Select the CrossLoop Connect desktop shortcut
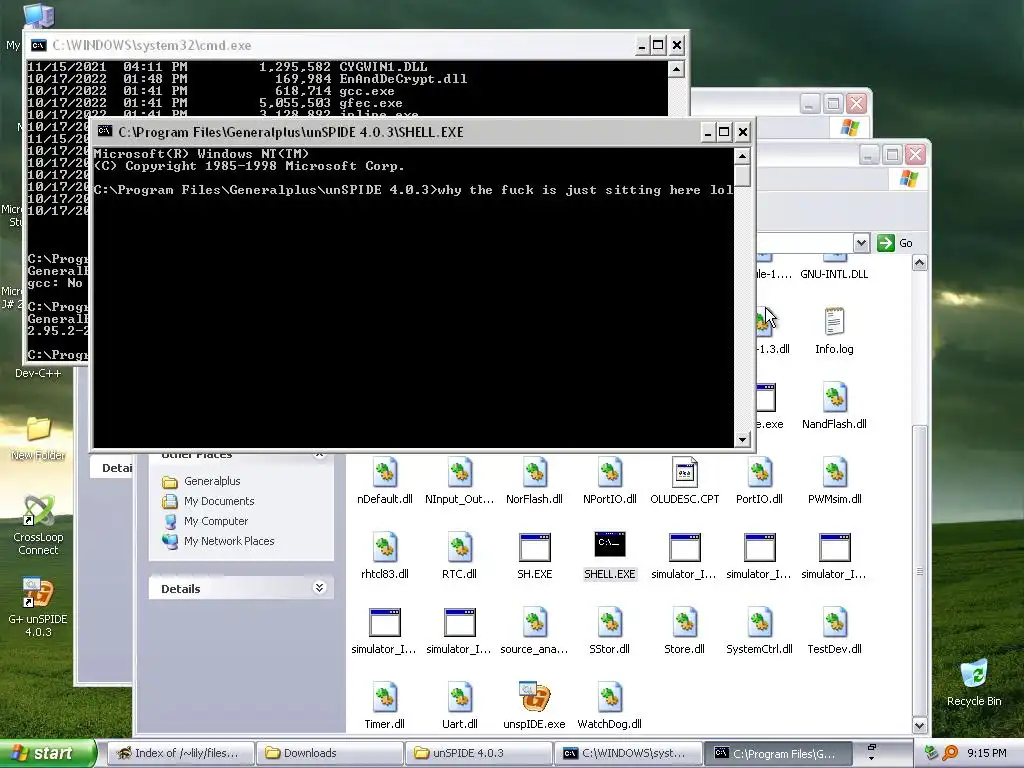 point(38,511)
